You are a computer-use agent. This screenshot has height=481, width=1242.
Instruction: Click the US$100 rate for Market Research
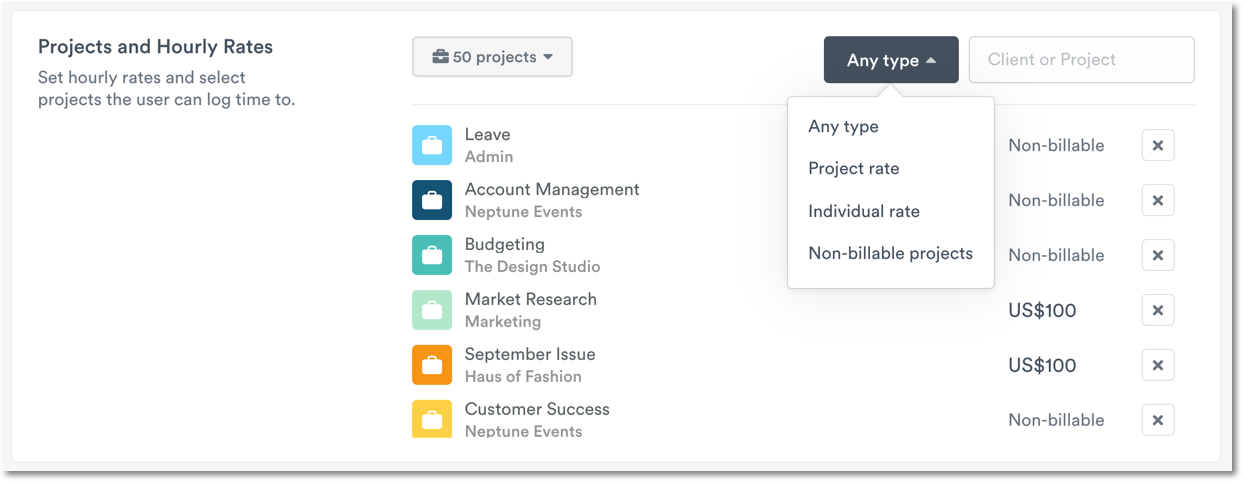tap(1042, 310)
